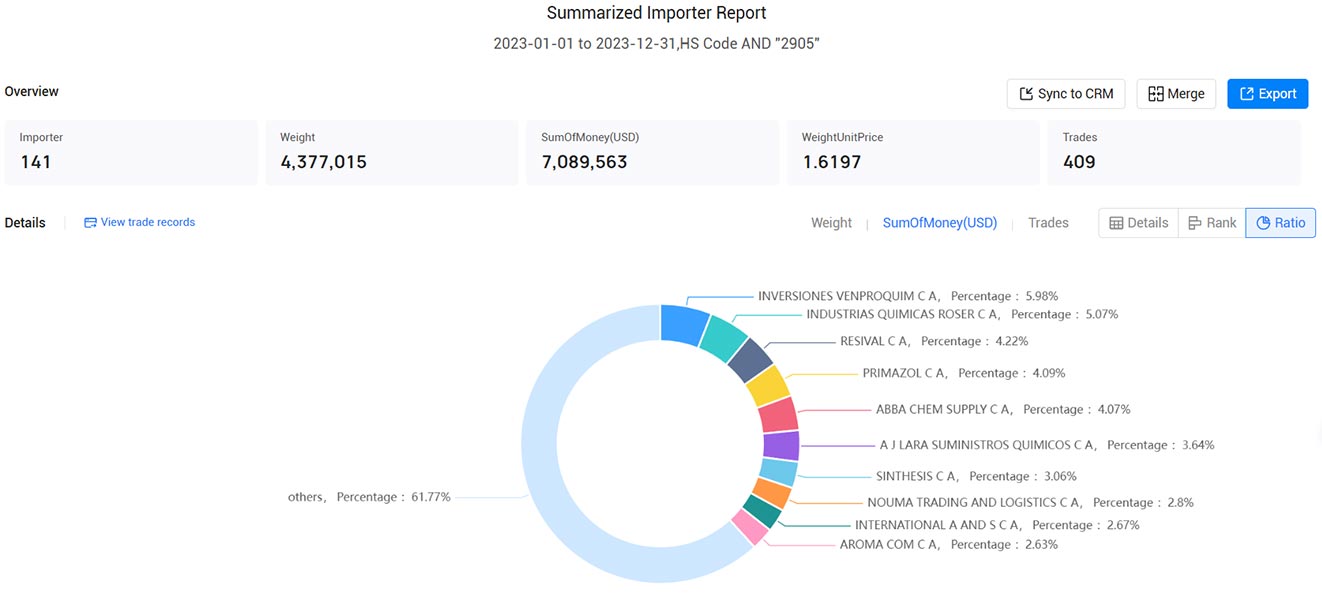Click the purple A J Lara segment
Screen dimensions: 1322x593
pyautogui.click(x=781, y=446)
